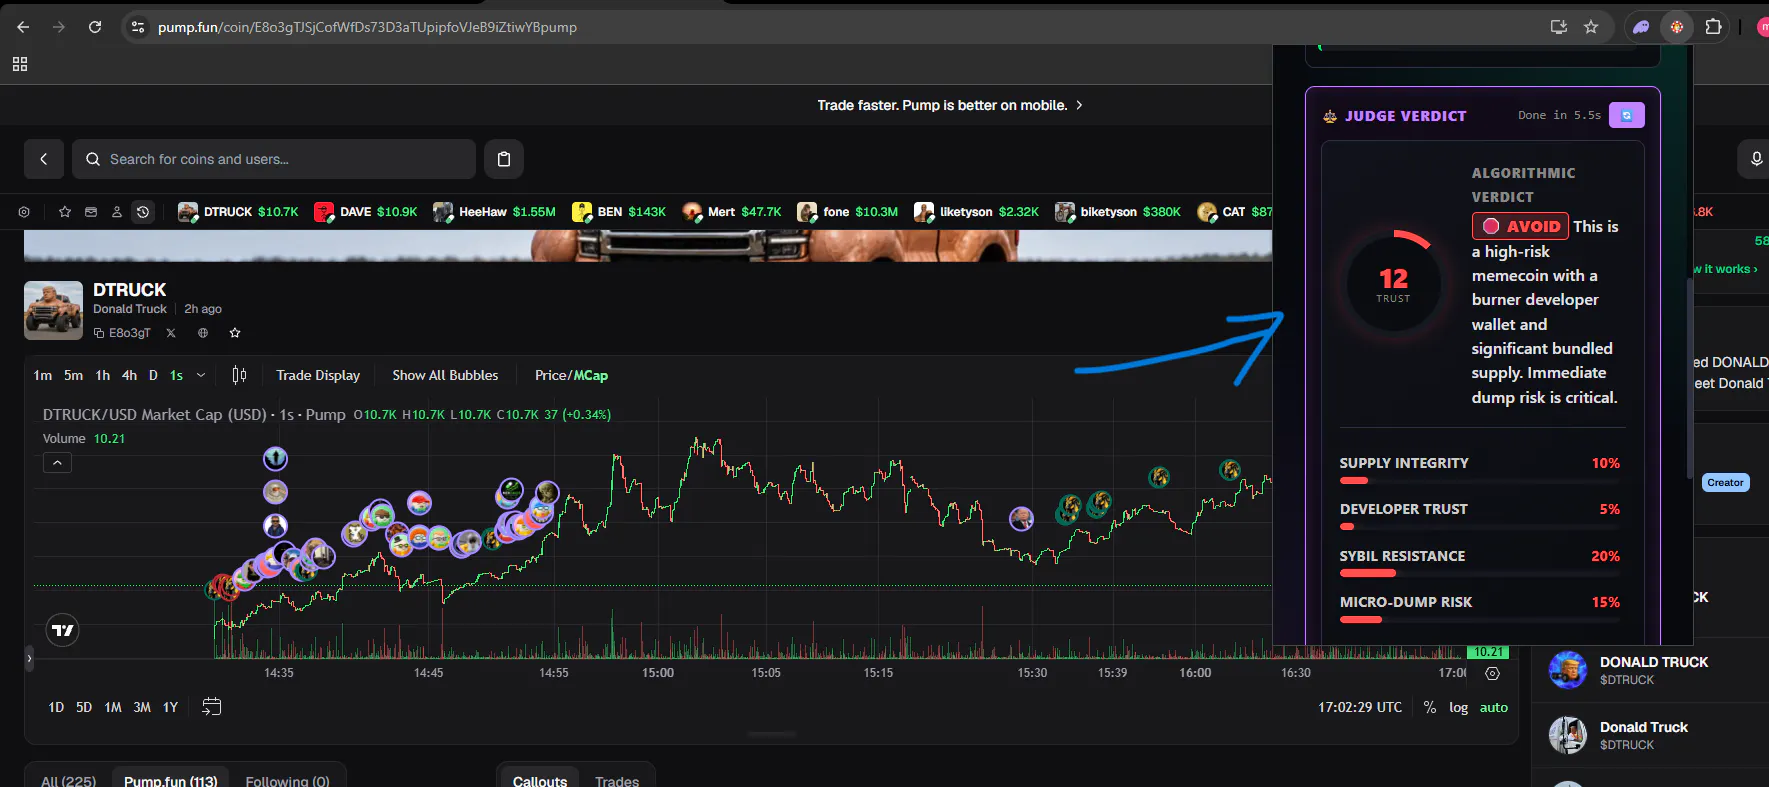Open the user profile icon in ticker bar
The height and width of the screenshot is (787, 1769).
tap(117, 212)
